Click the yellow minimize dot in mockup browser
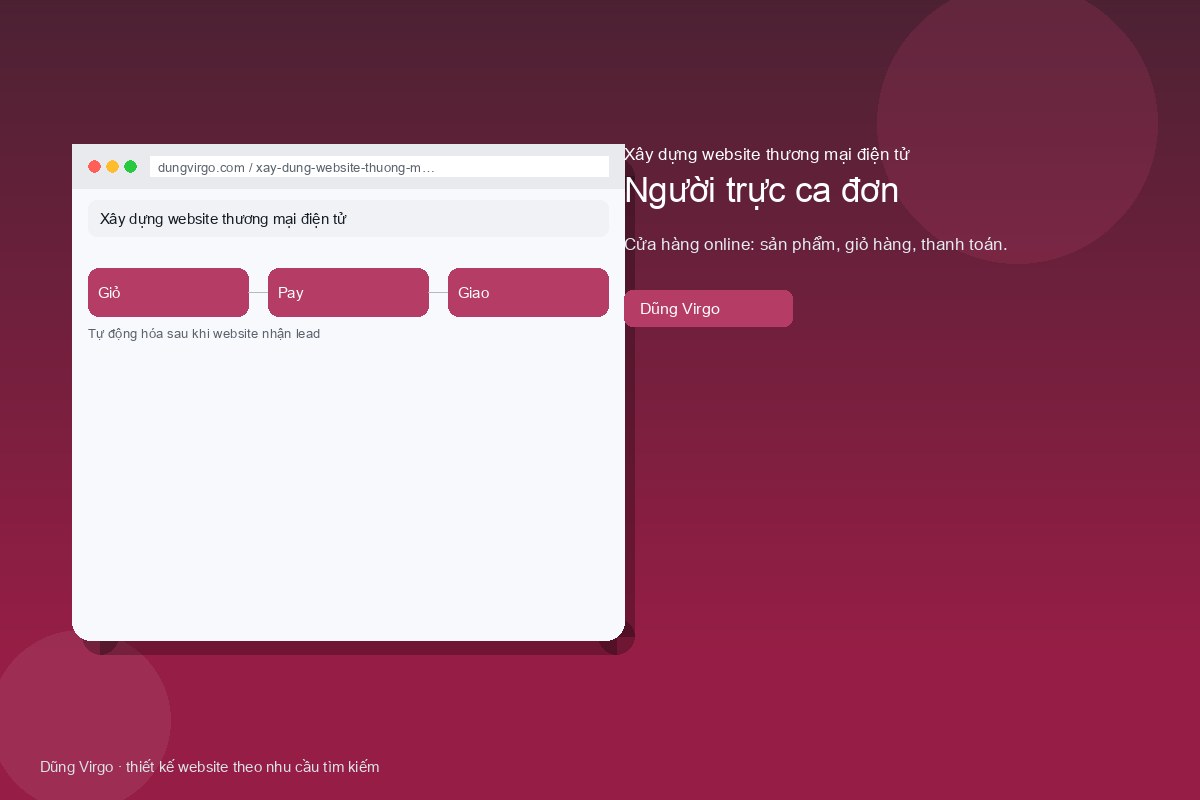The width and height of the screenshot is (1200, 800). 112,167
